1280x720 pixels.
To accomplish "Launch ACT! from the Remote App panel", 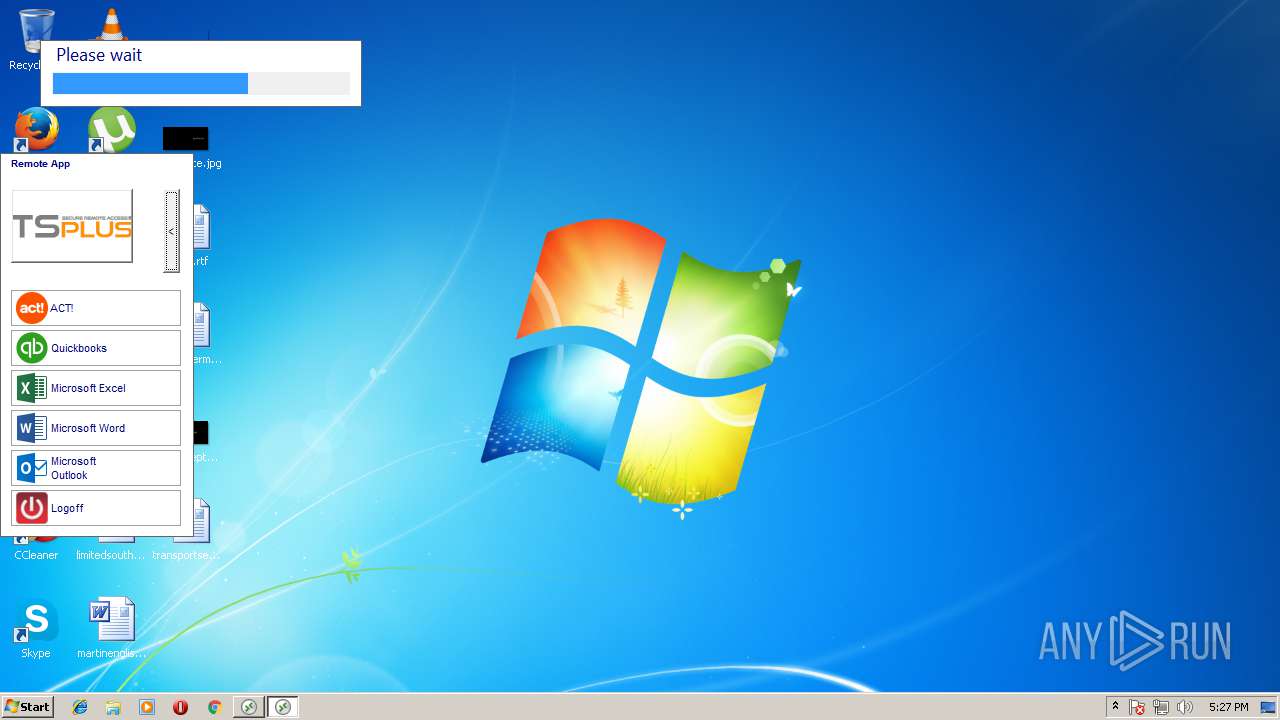I will 96,308.
